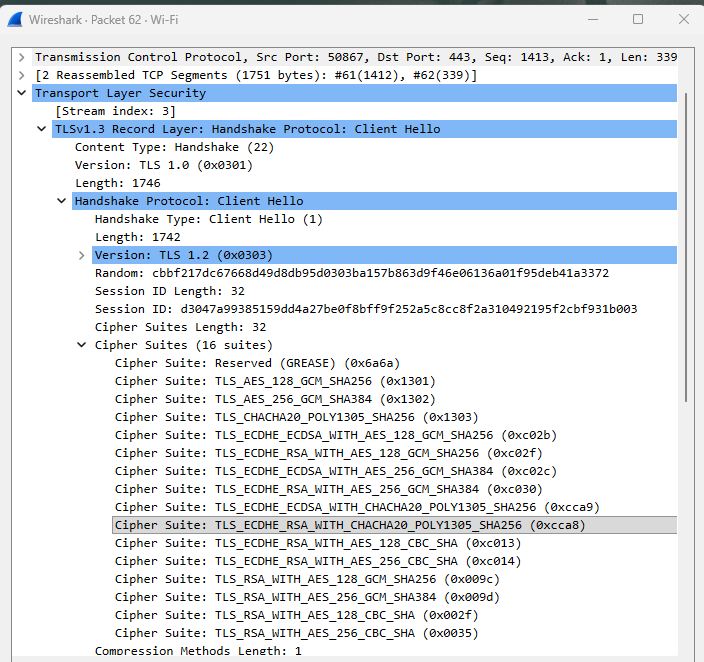Collapse the Cipher Suites list

pyautogui.click(x=82, y=345)
